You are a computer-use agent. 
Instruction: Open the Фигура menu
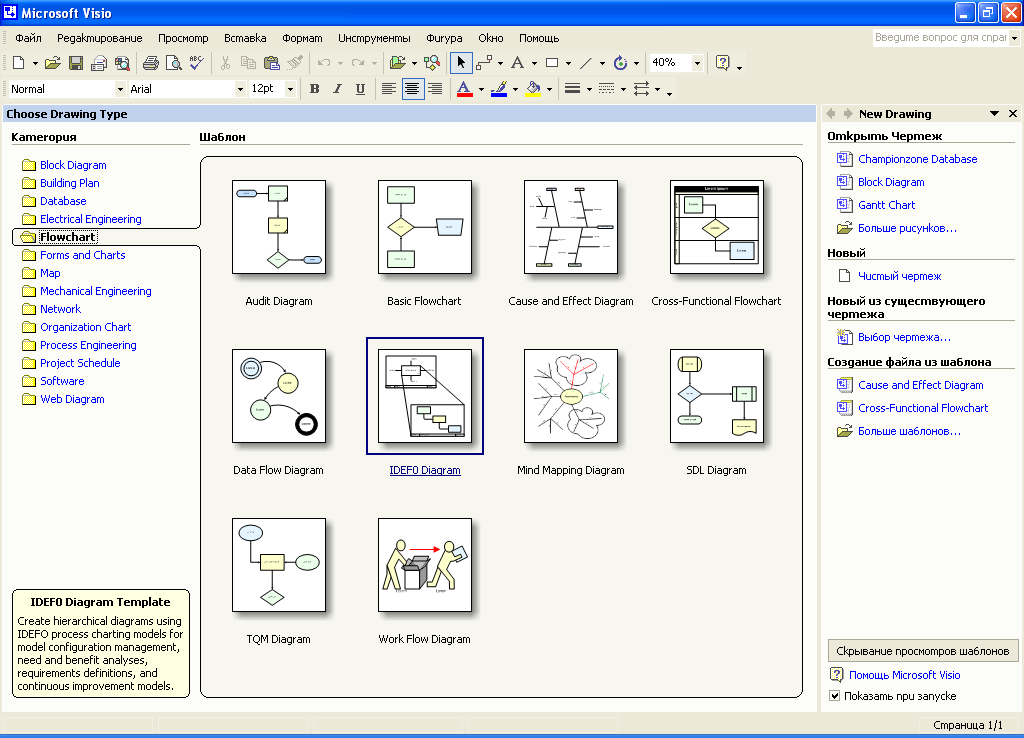point(444,38)
